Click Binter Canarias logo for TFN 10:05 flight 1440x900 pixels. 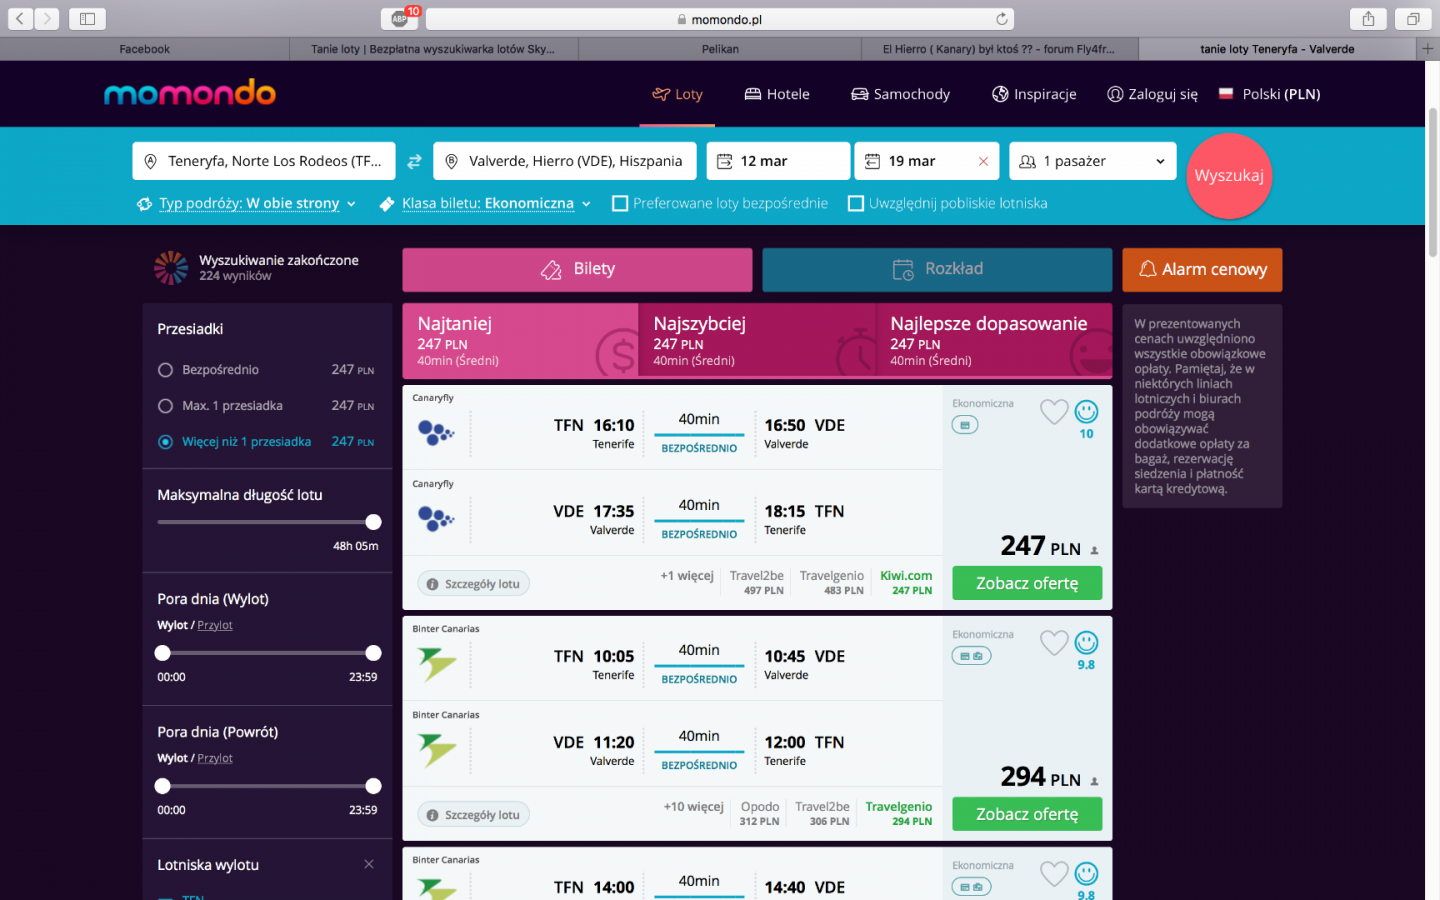(437, 663)
